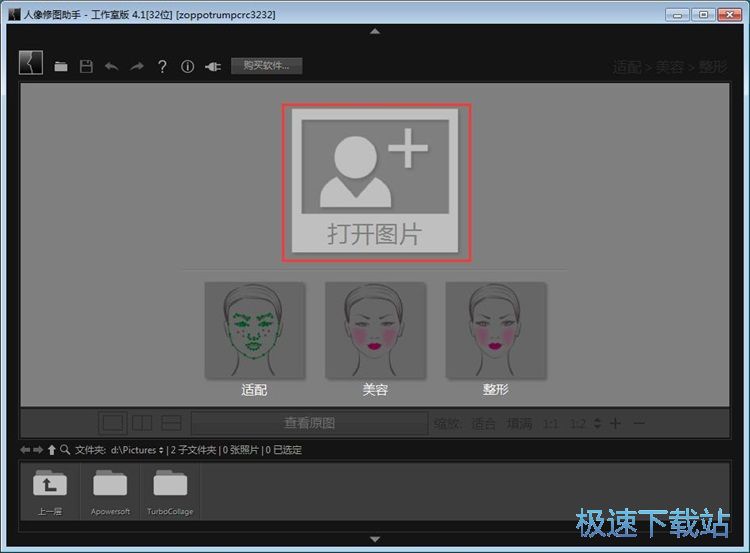Select the 适配 face fitting thumbnail
The image size is (750, 553).
pyautogui.click(x=254, y=331)
